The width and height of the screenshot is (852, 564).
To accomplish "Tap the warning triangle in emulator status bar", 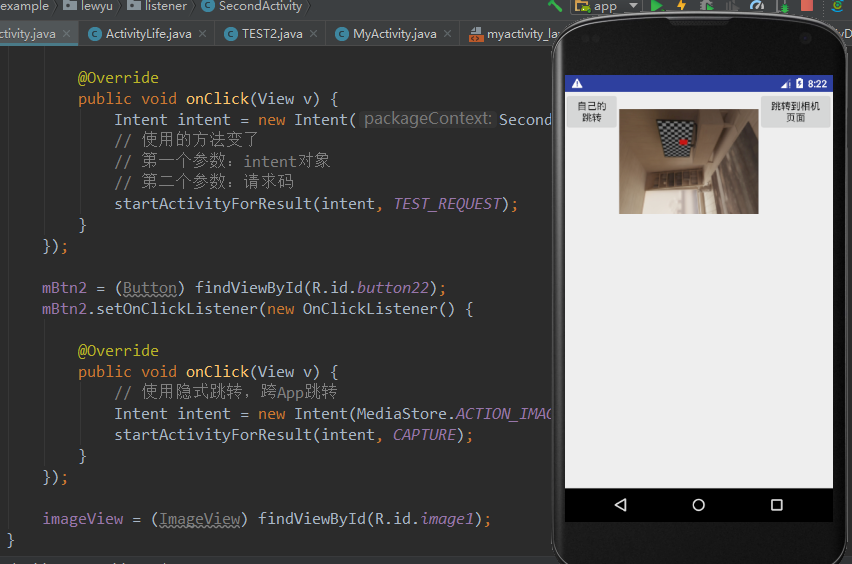I will coord(577,83).
